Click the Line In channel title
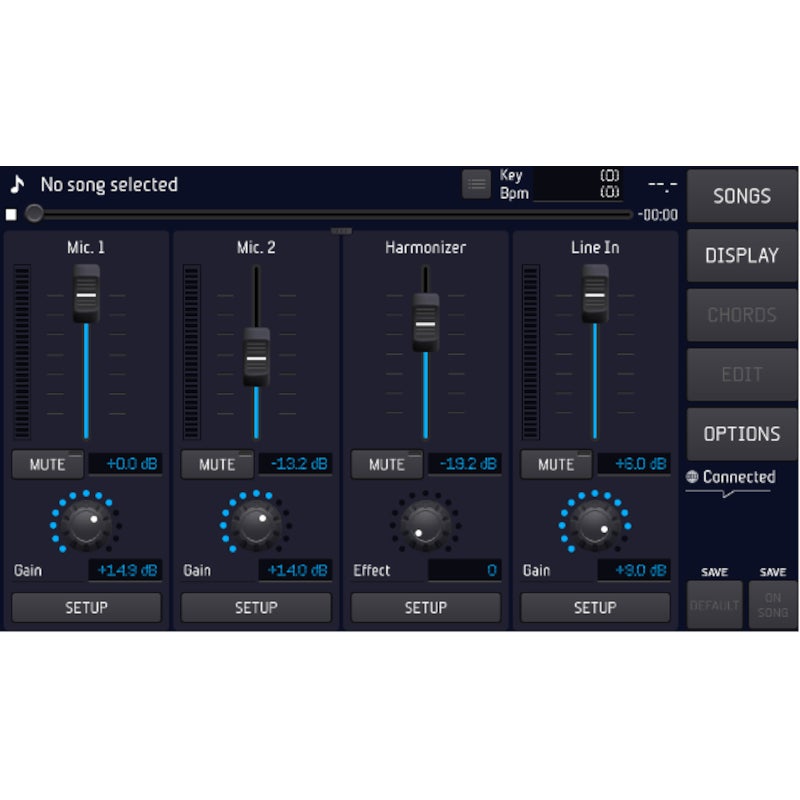Image resolution: width=800 pixels, height=800 pixels. (x=595, y=247)
